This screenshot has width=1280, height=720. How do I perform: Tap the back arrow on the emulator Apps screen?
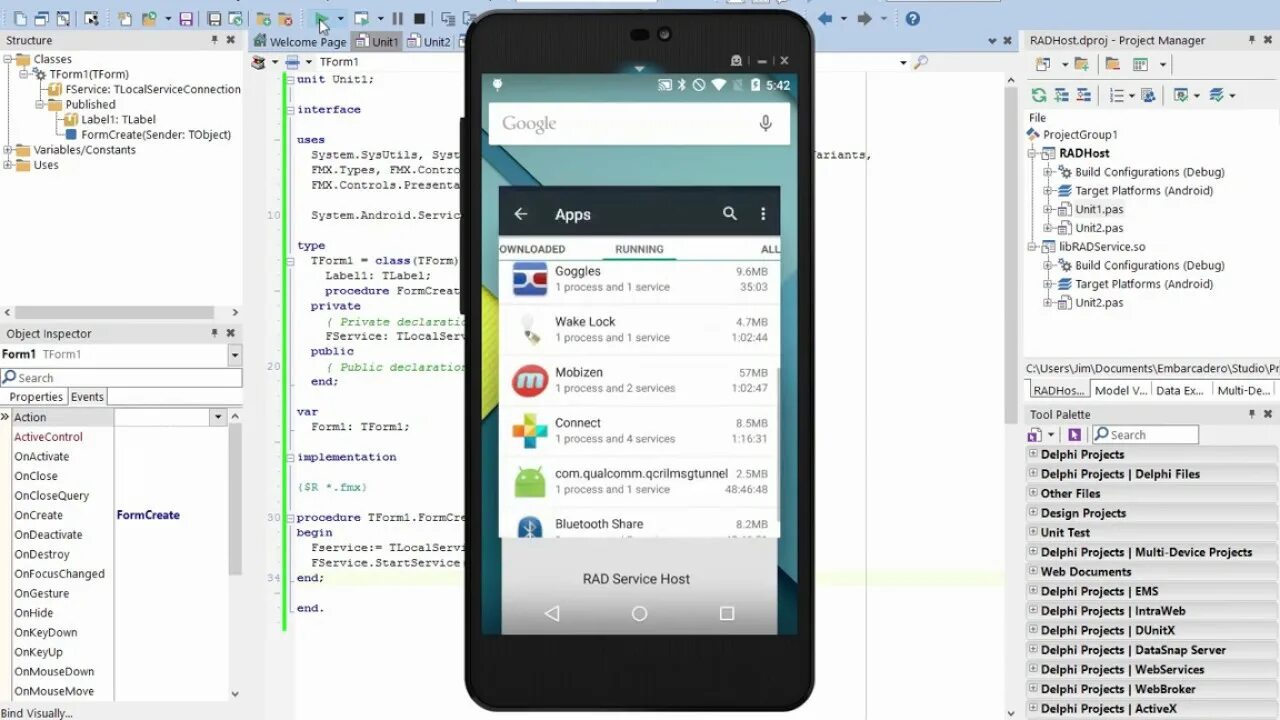[x=520, y=213]
